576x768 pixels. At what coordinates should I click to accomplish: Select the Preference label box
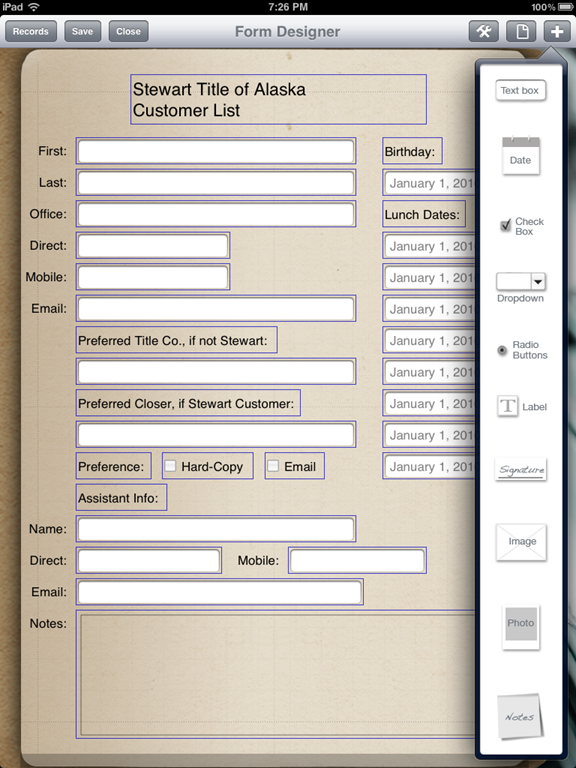point(114,466)
